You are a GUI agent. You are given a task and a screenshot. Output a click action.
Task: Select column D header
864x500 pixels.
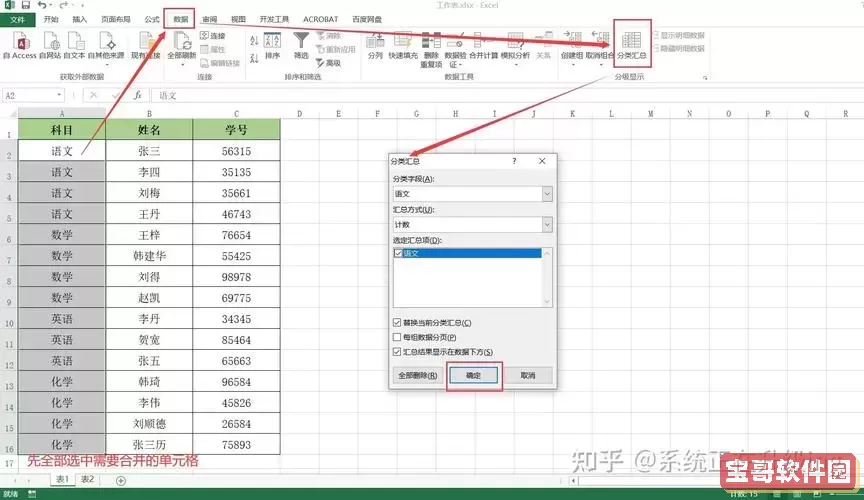coord(300,114)
